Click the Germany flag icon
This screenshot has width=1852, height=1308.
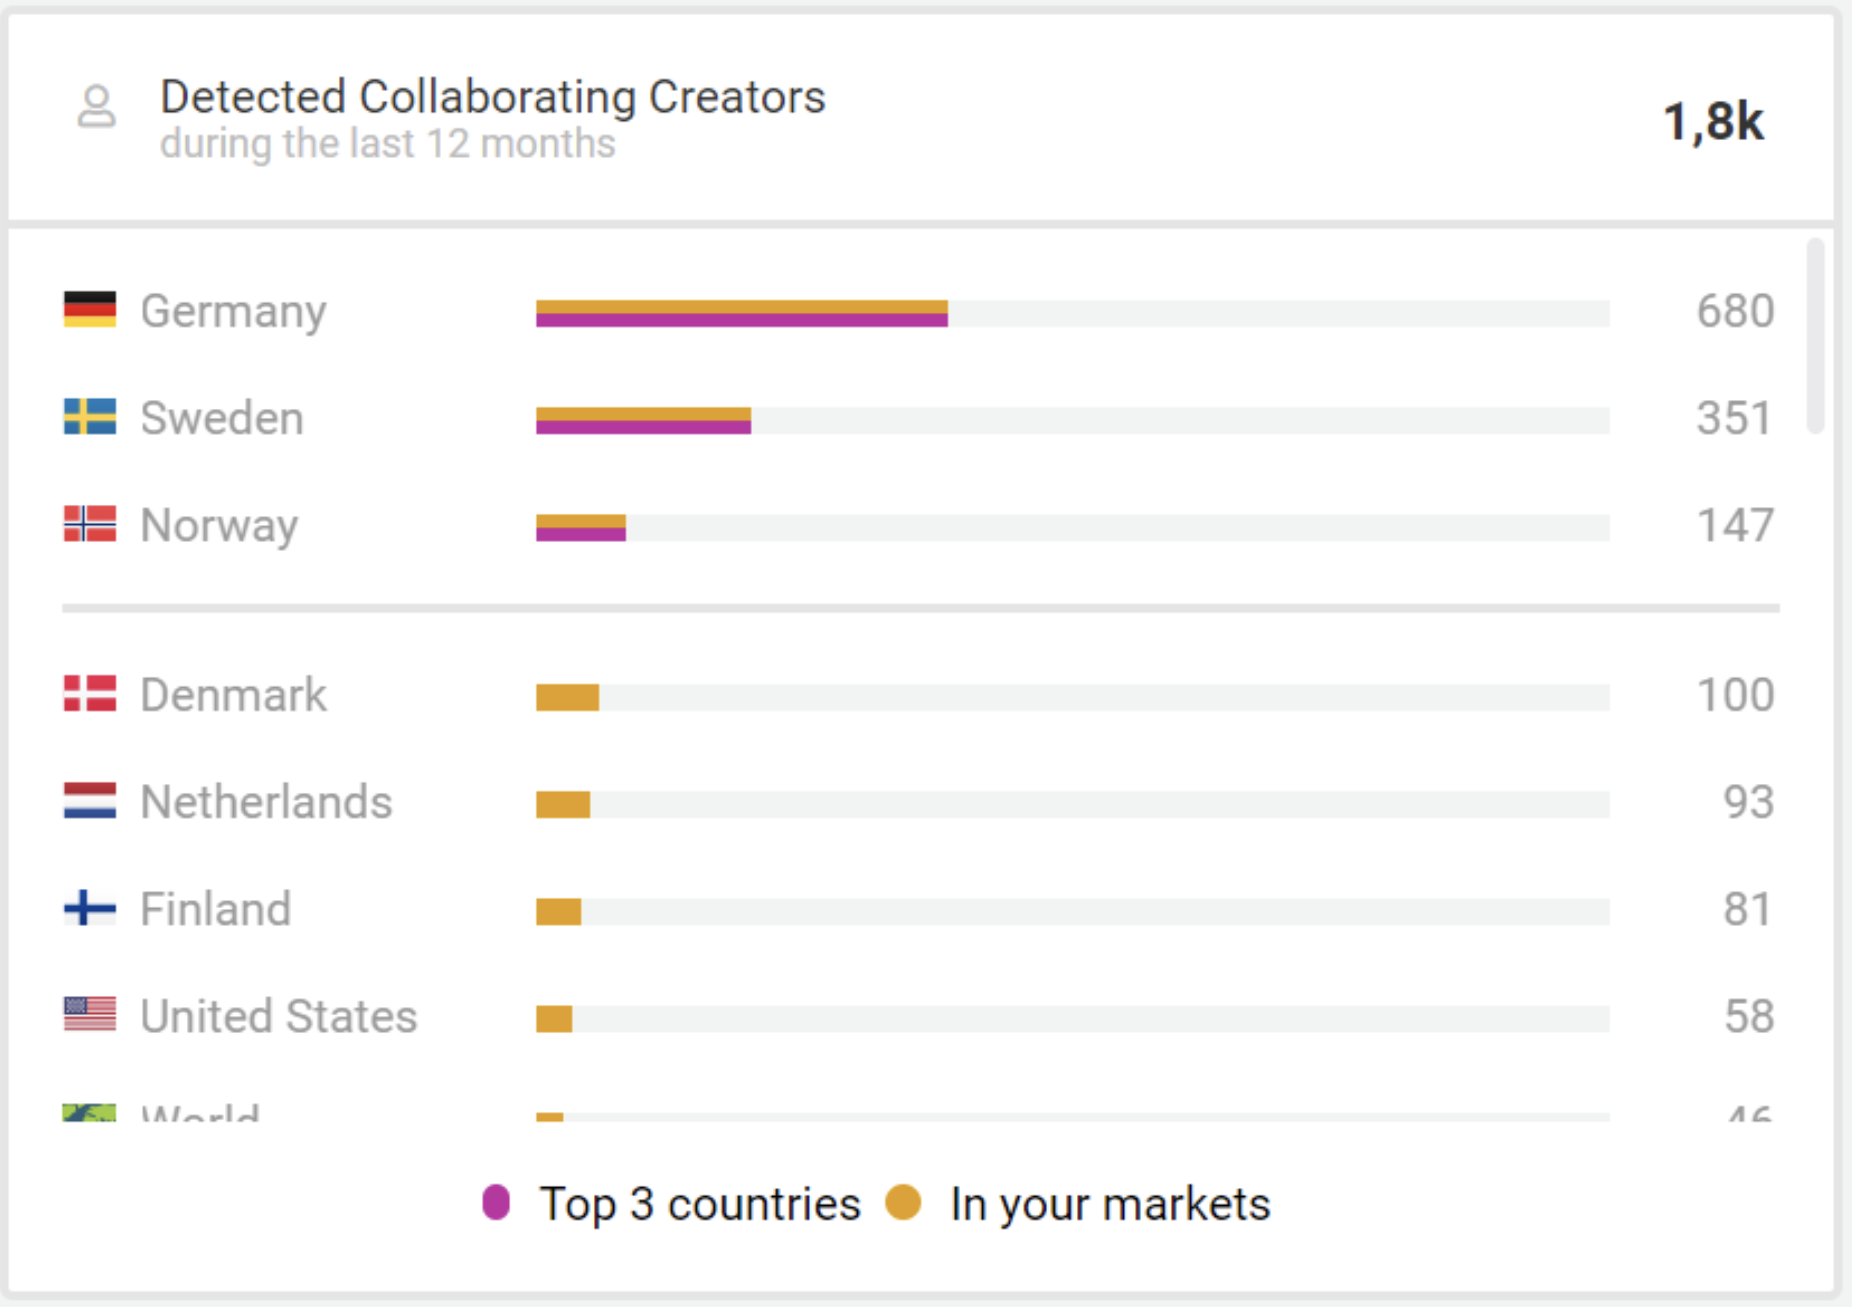(90, 310)
